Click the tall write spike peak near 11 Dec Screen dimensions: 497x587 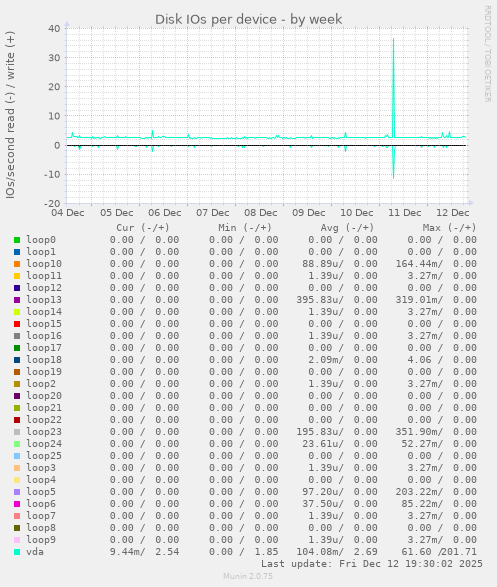[x=393, y=39]
